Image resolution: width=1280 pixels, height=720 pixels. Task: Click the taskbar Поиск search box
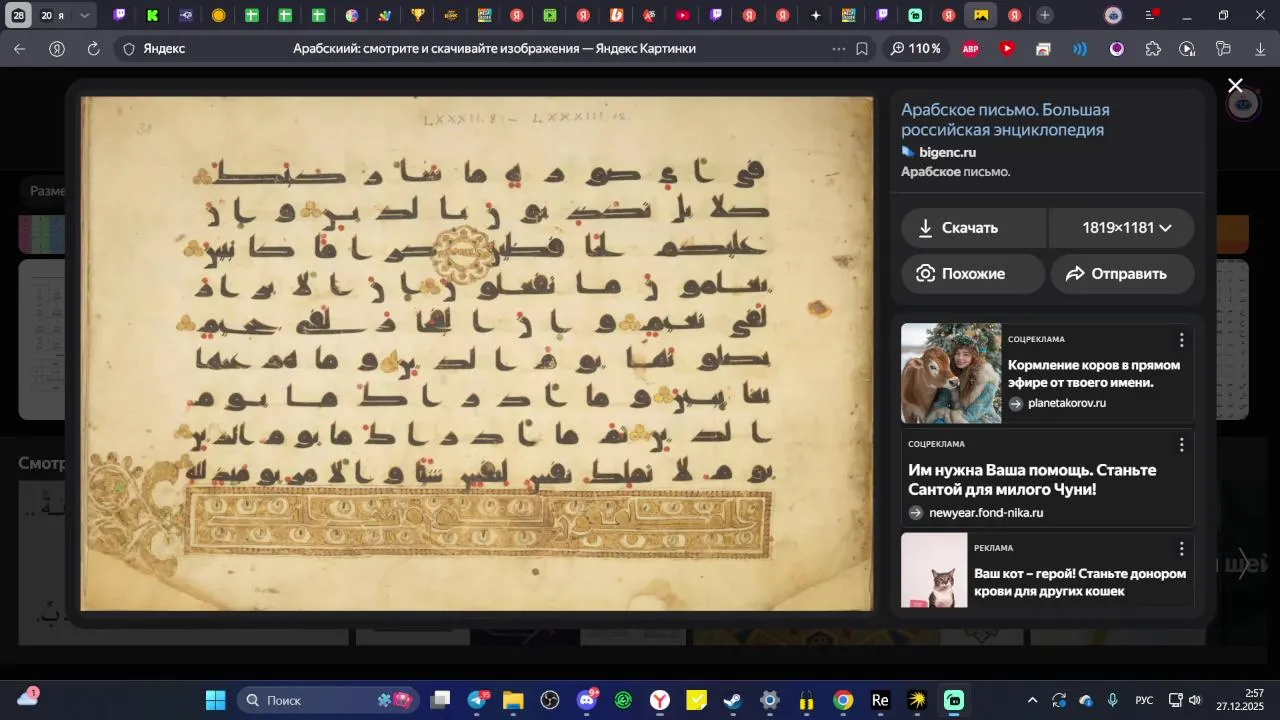328,700
